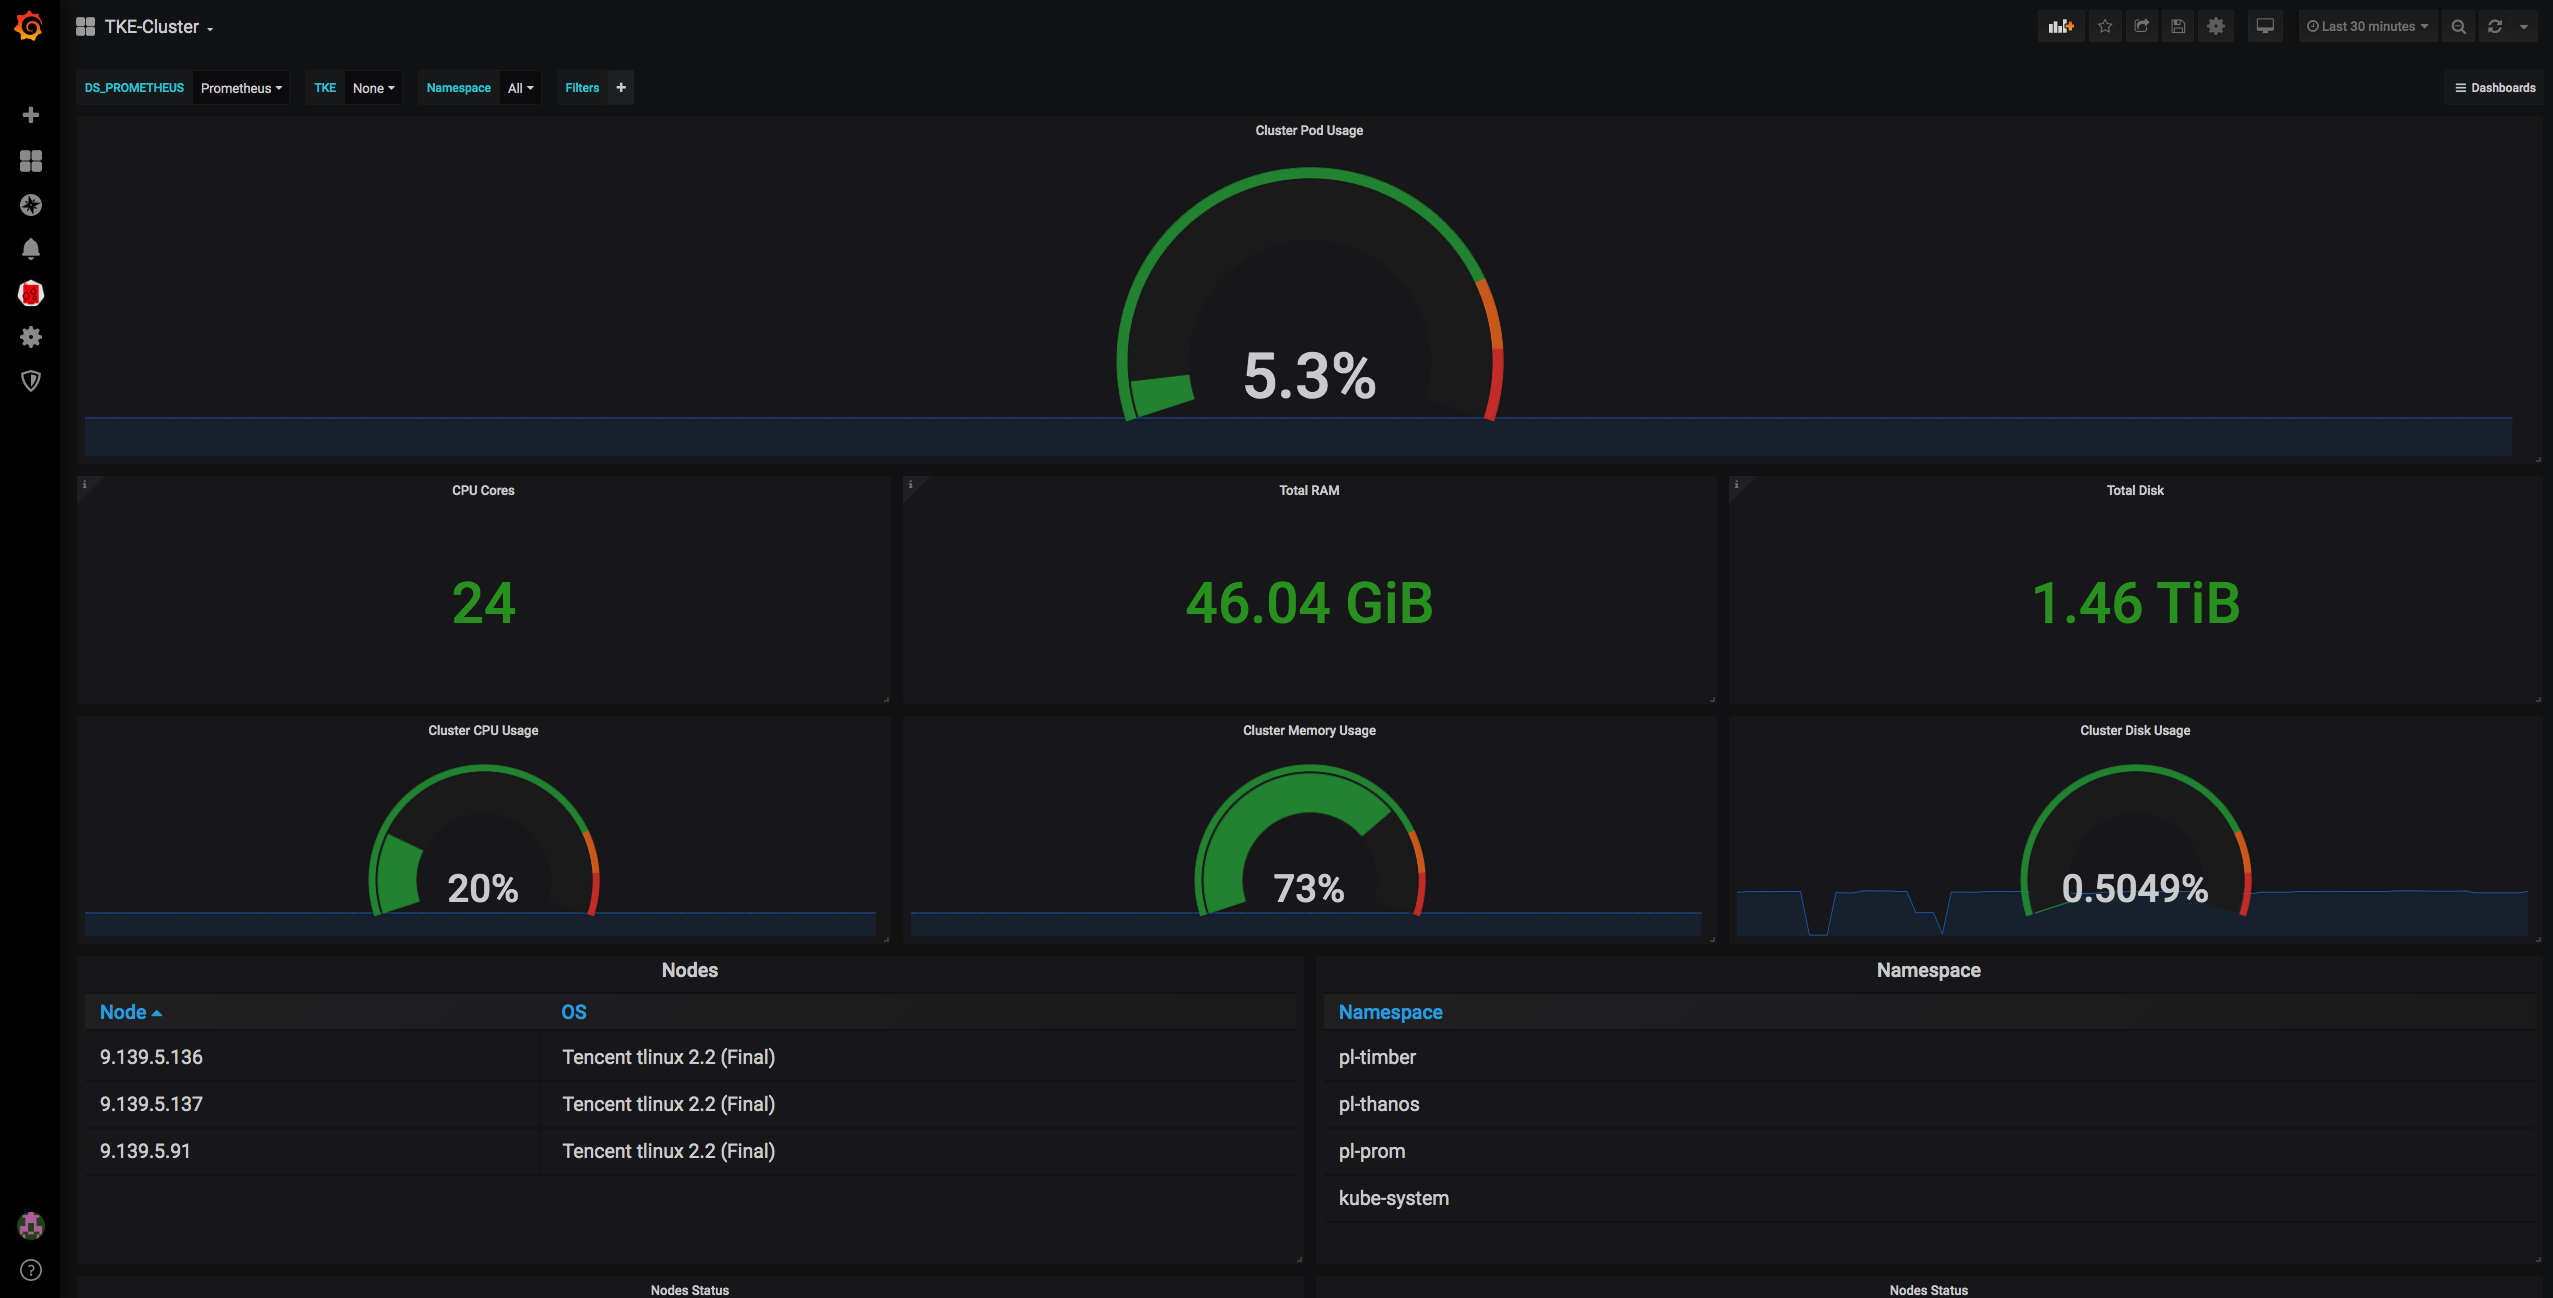This screenshot has width=2553, height=1298.
Task: Click the Grafana logo home icon
Action: (x=29, y=26)
